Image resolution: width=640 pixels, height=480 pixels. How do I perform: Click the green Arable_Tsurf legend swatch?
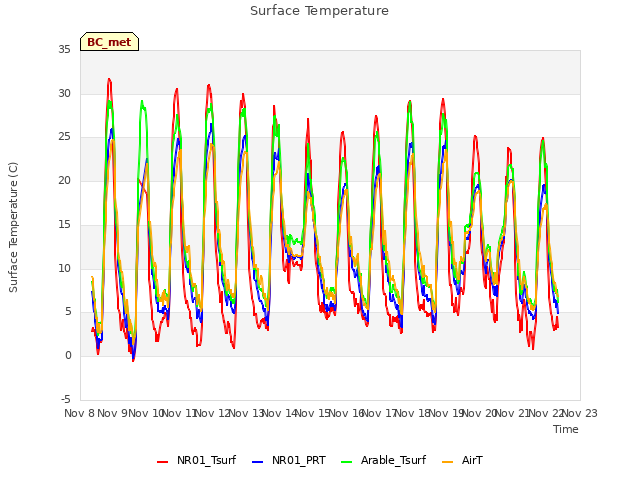346,462
